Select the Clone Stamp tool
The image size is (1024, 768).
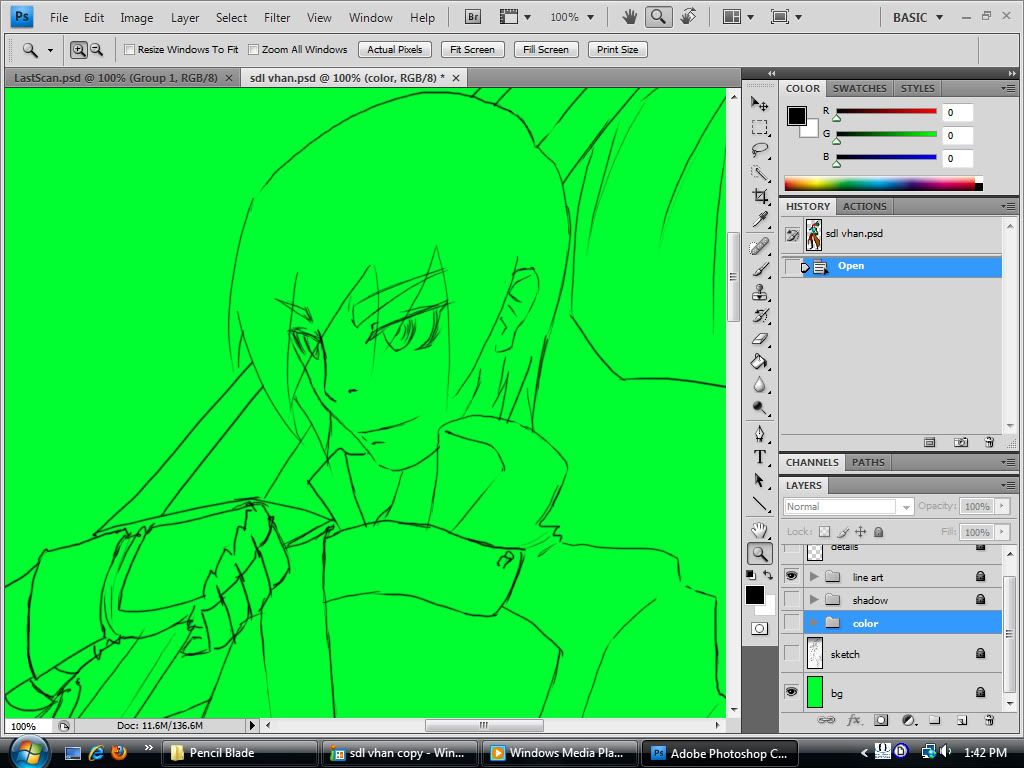[x=759, y=290]
